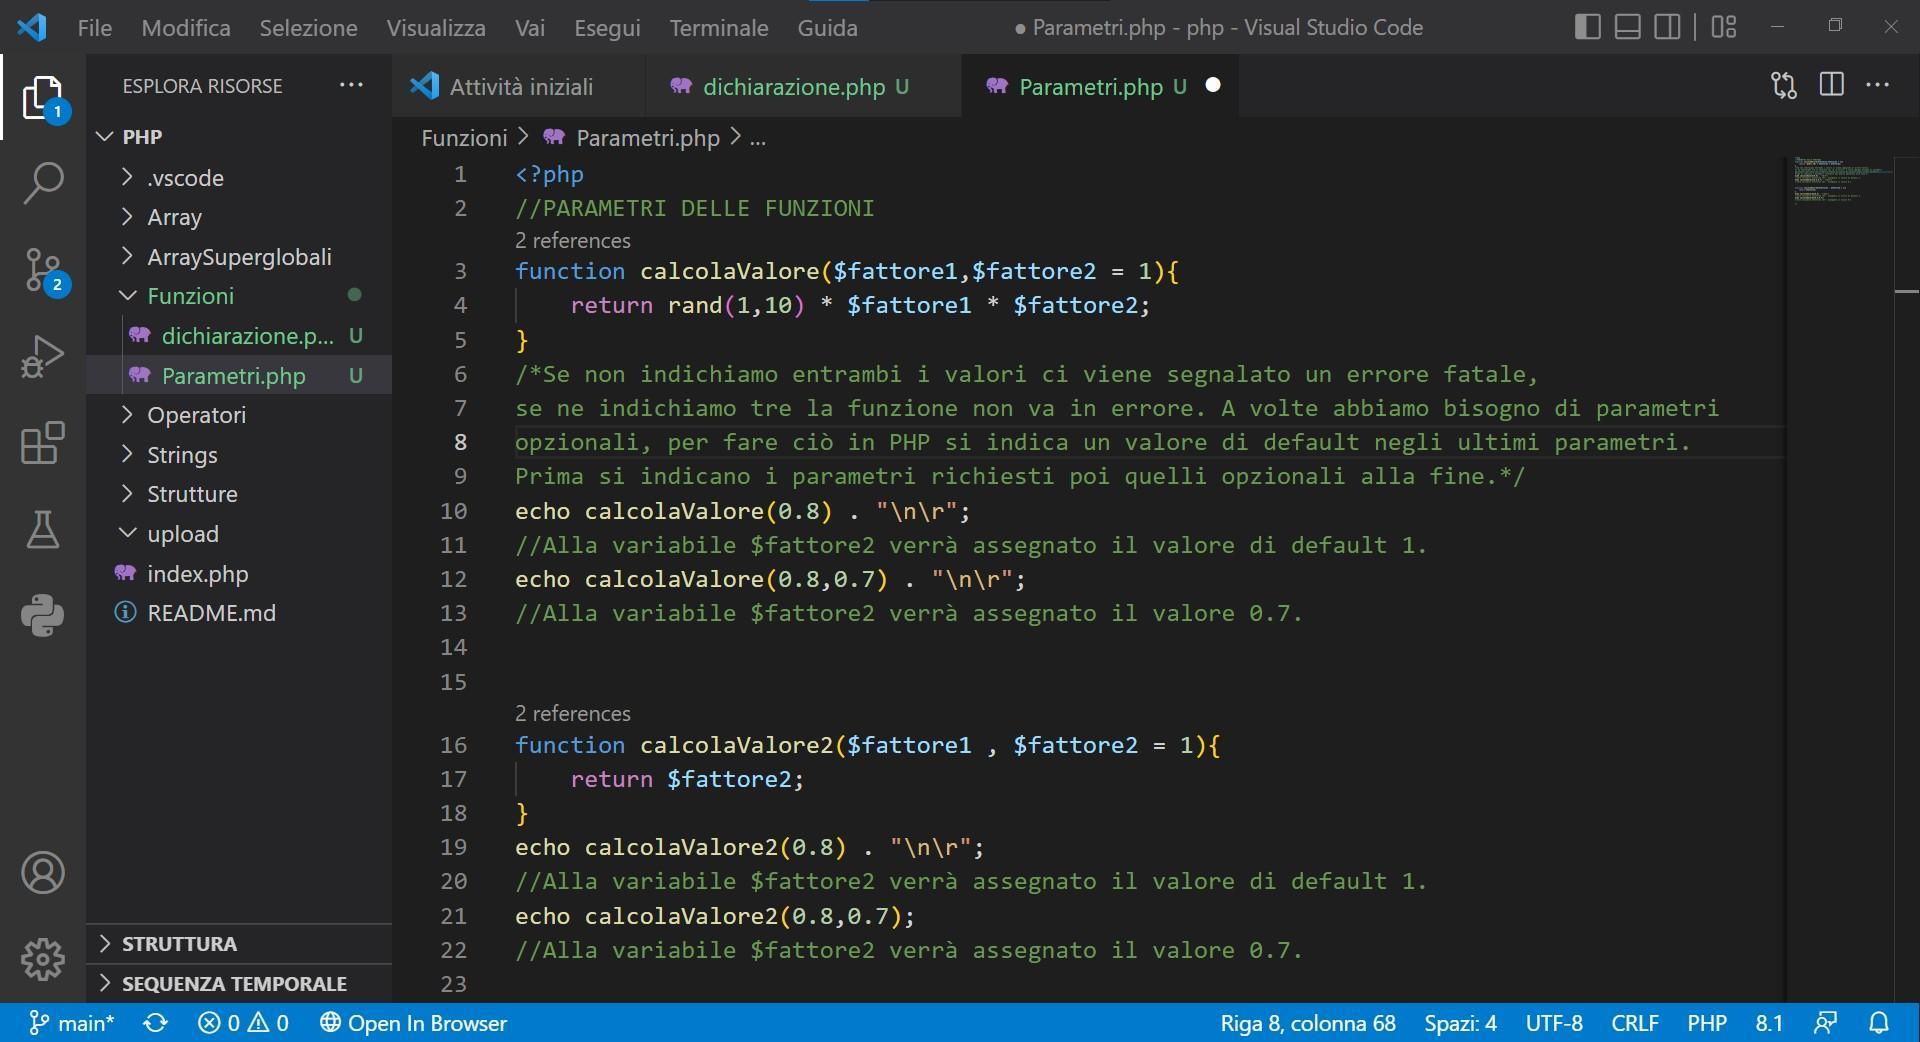
Task: Click Funzioni breadcrumb segment
Action: [x=464, y=138]
